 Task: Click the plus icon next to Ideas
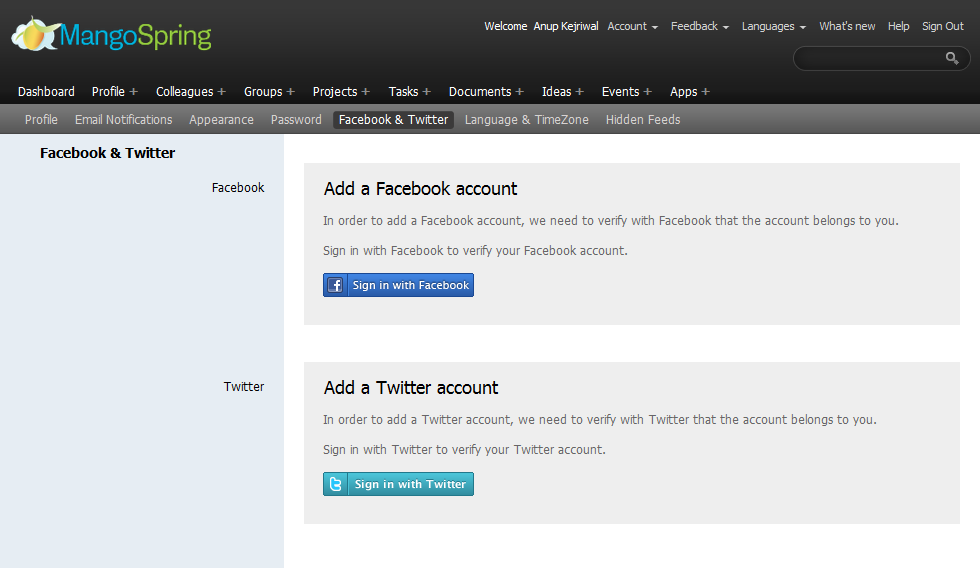(579, 92)
